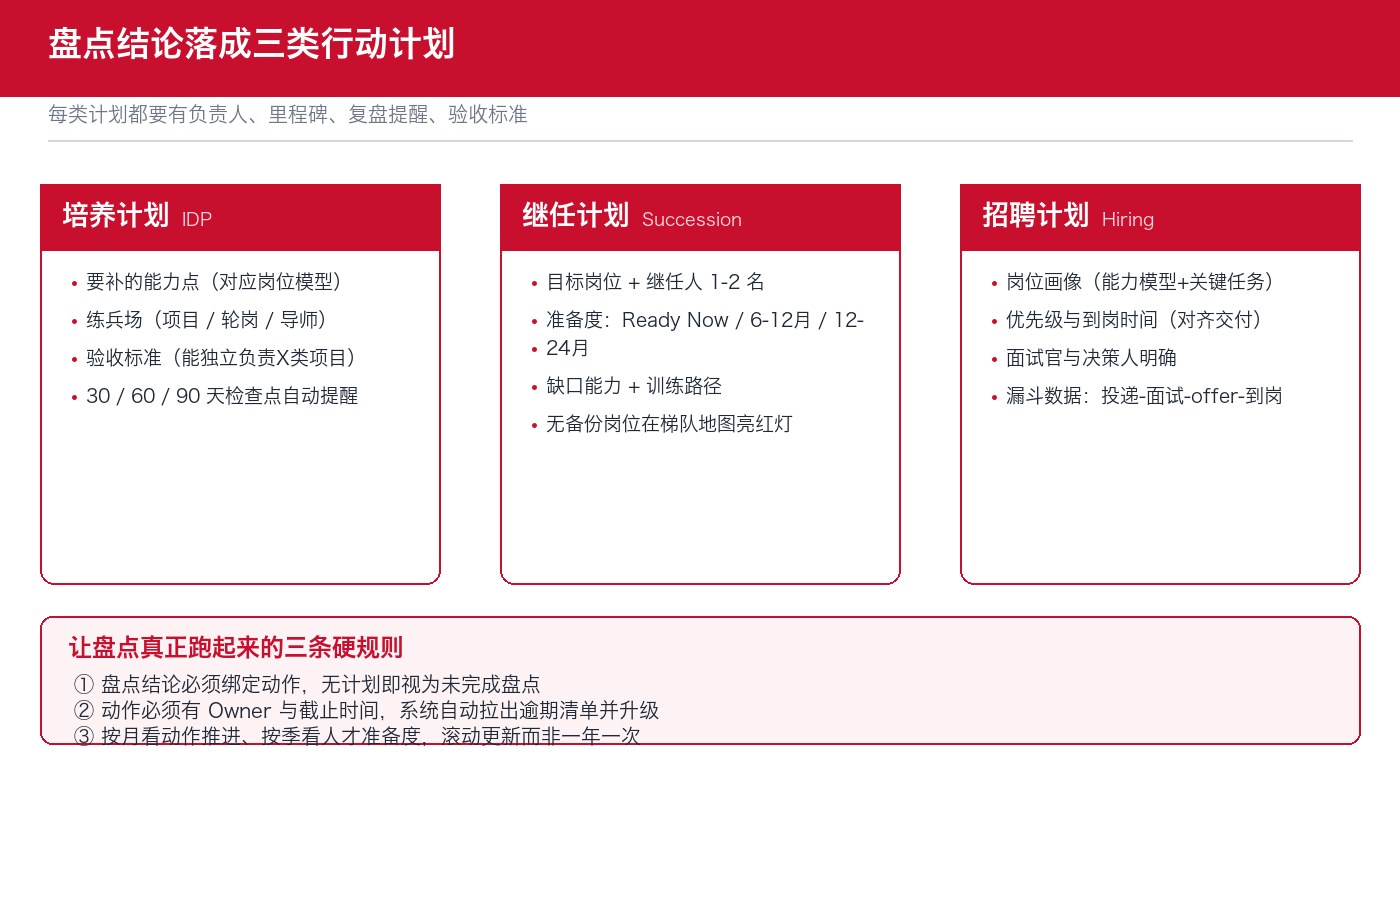Click bullet 面试官与决策人明确
The image size is (1400, 900).
[x=1091, y=358]
